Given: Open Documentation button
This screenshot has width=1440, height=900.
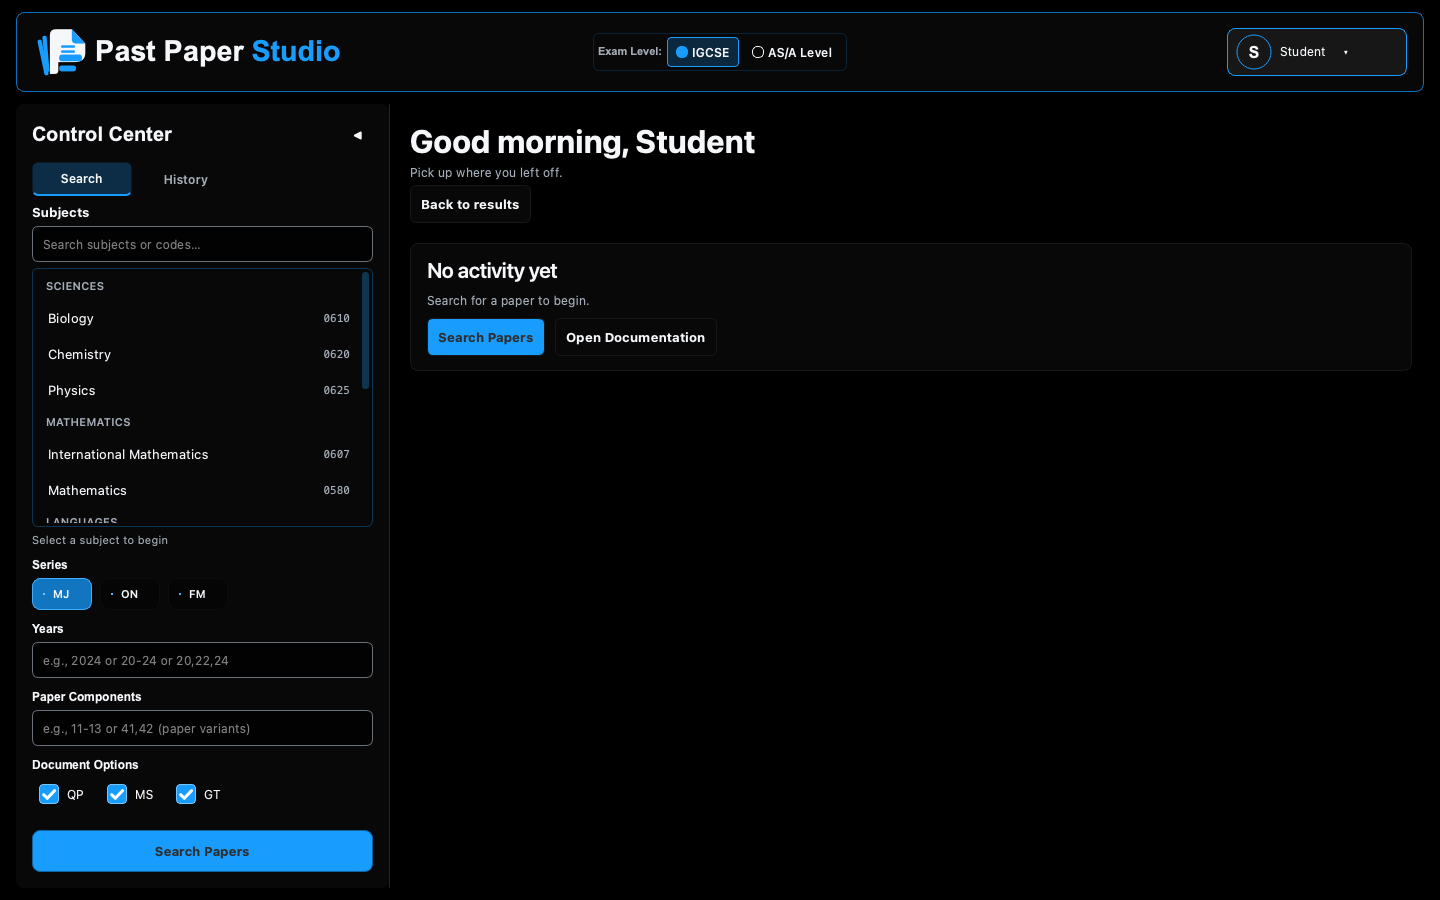Looking at the screenshot, I should (636, 337).
